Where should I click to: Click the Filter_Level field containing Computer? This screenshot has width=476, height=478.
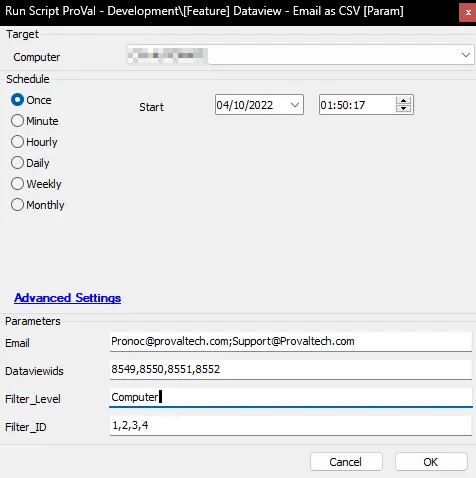(x=291, y=397)
